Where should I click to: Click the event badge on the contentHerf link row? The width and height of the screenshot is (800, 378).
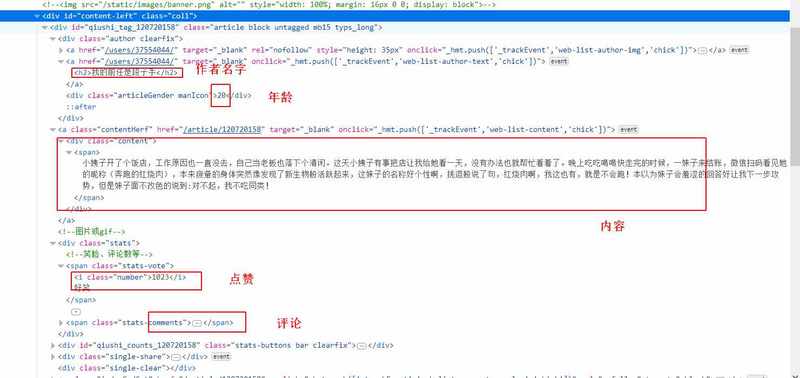(x=628, y=130)
